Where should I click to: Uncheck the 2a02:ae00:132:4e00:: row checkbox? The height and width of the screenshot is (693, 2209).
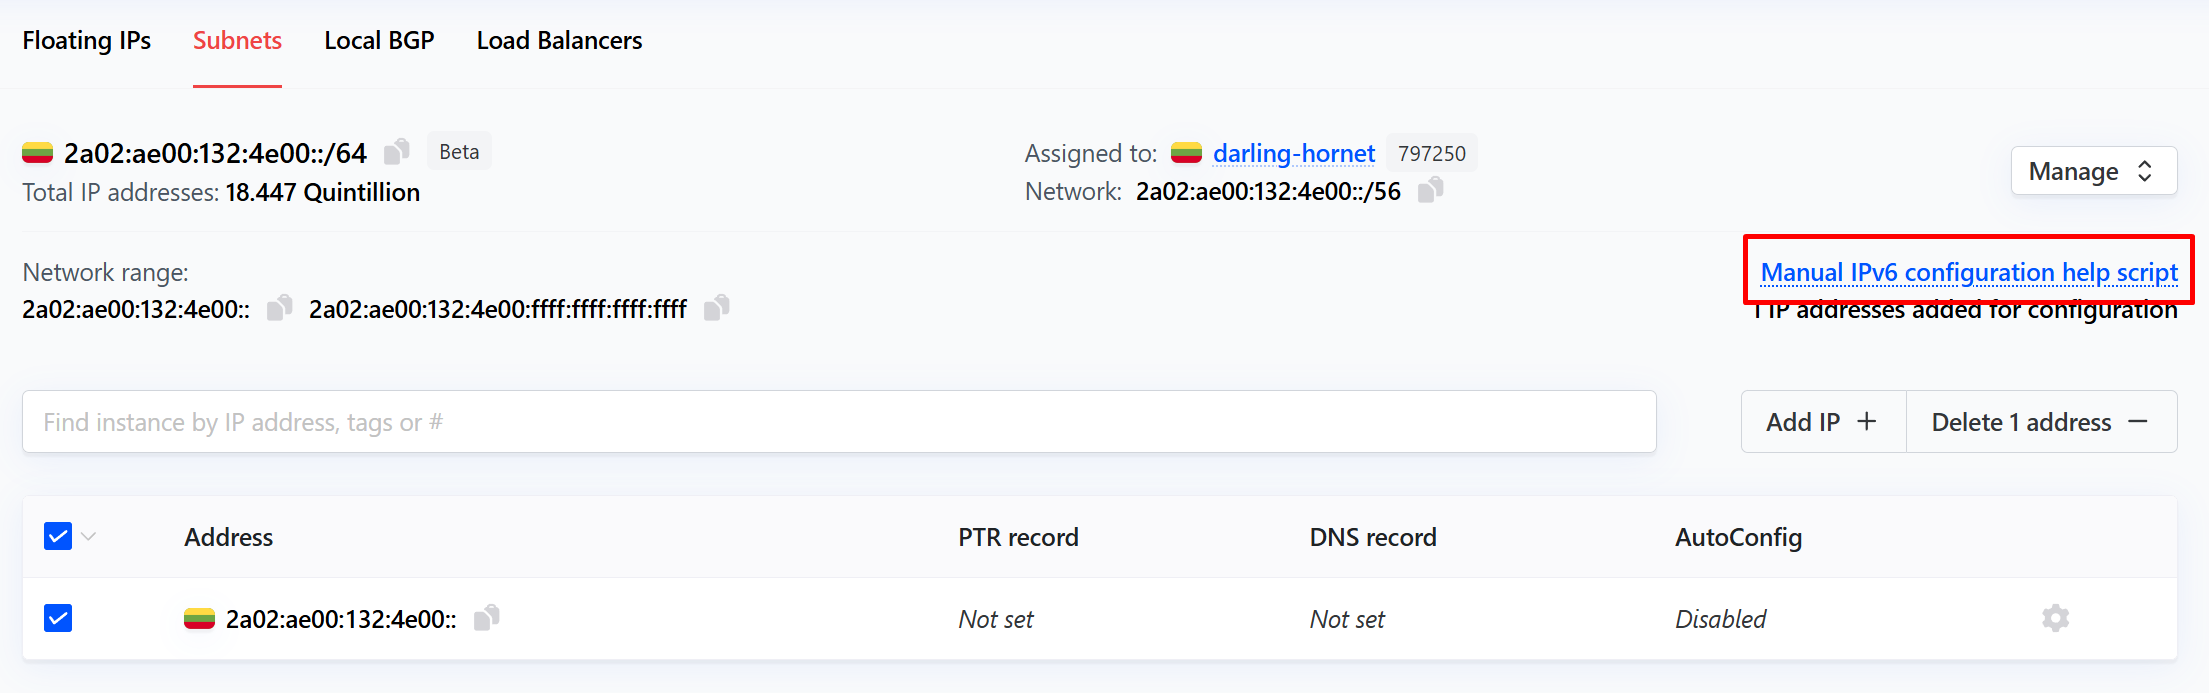click(58, 618)
